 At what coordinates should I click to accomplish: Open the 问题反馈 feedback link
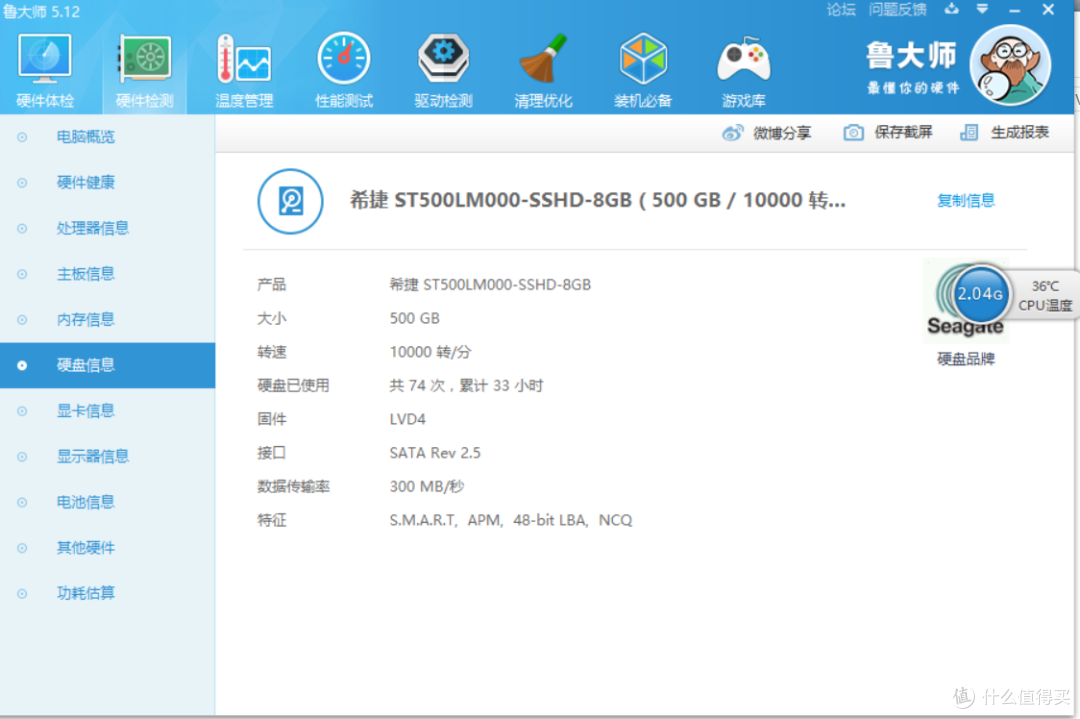pyautogui.click(x=897, y=10)
